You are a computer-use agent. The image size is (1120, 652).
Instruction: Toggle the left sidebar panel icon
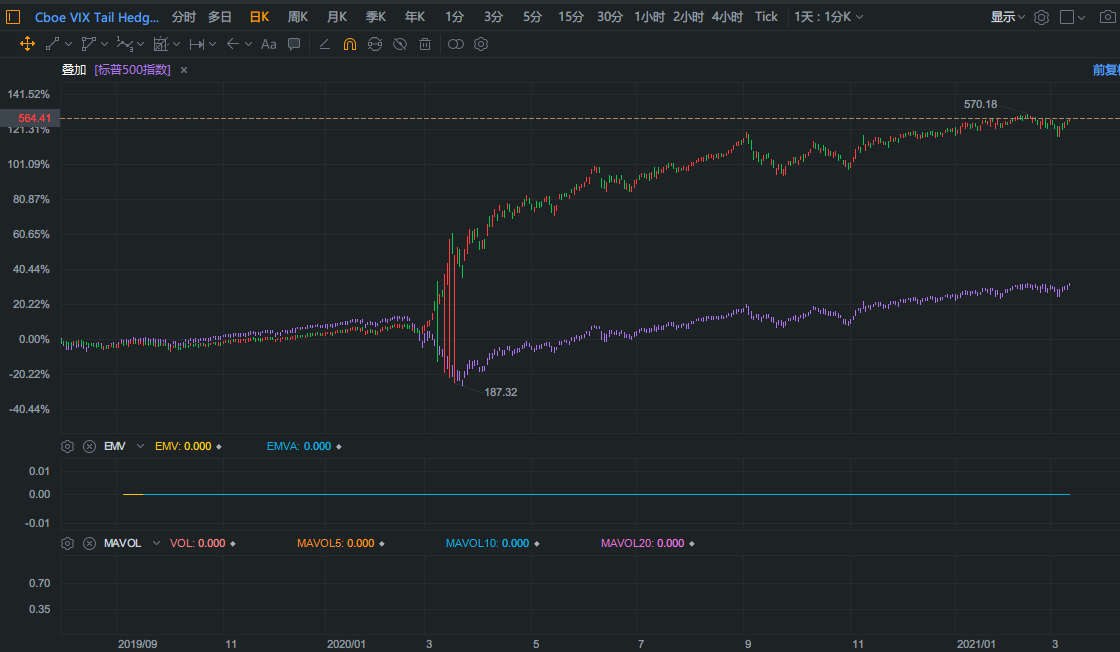[13, 17]
